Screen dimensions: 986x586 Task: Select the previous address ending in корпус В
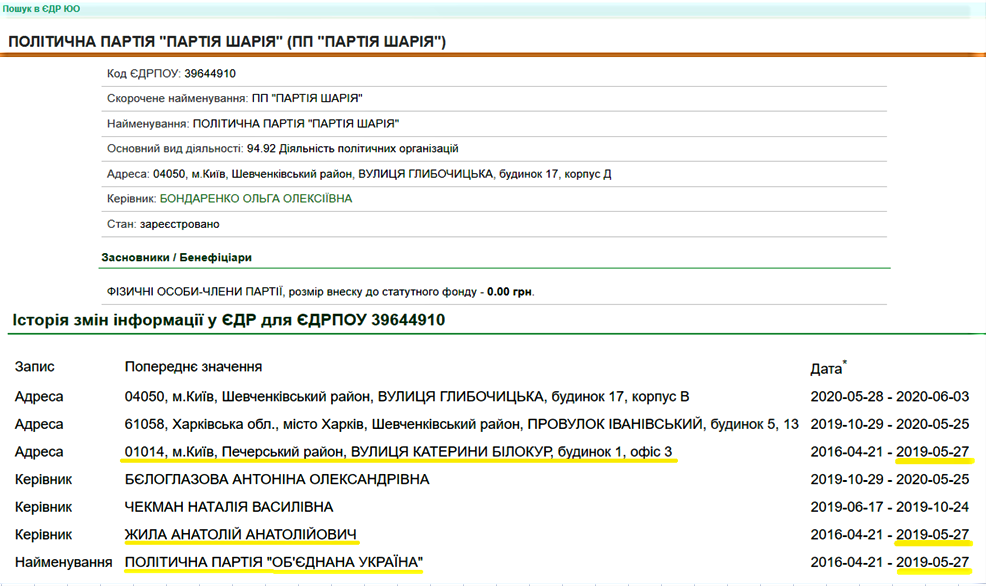click(x=407, y=397)
